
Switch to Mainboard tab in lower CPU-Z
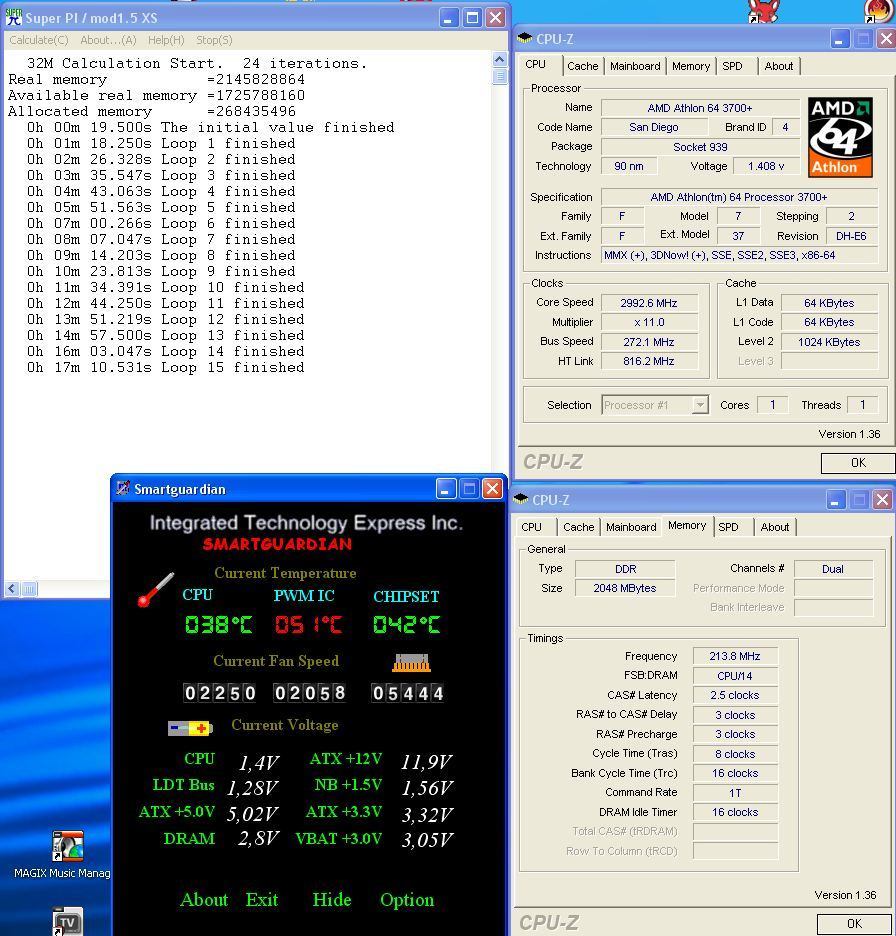click(631, 527)
